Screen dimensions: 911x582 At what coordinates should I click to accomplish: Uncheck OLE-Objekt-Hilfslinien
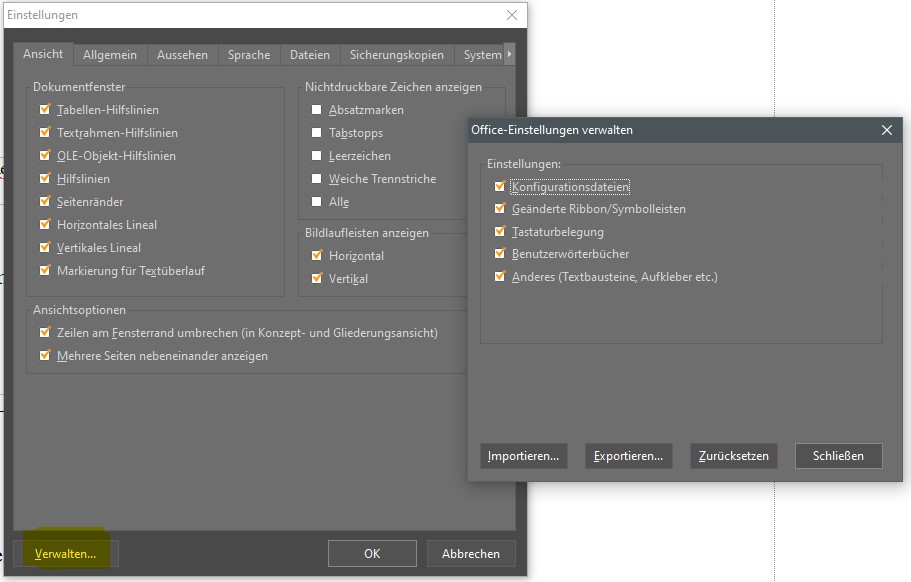coord(45,156)
